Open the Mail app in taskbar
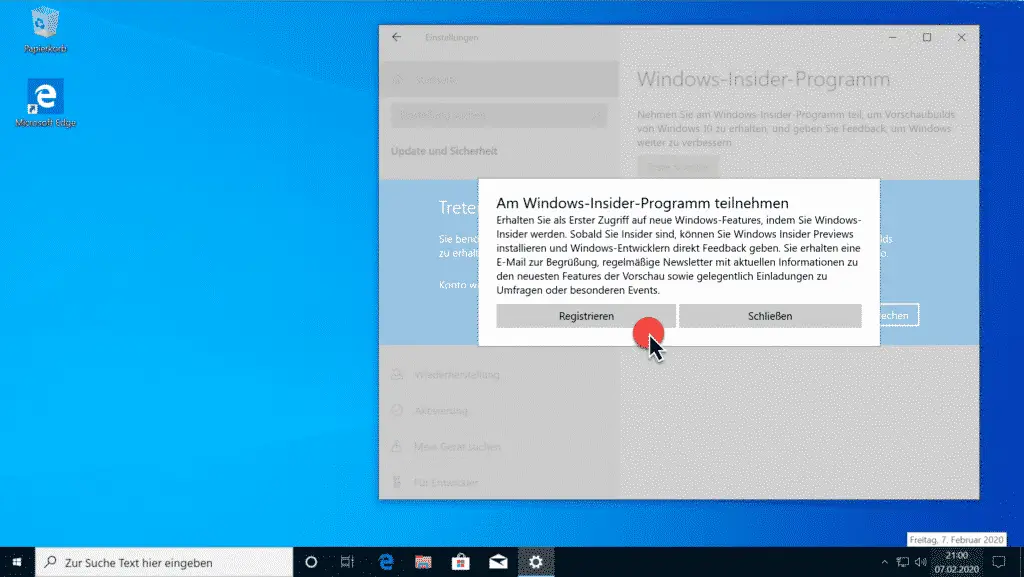1024x577 pixels. (x=498, y=562)
